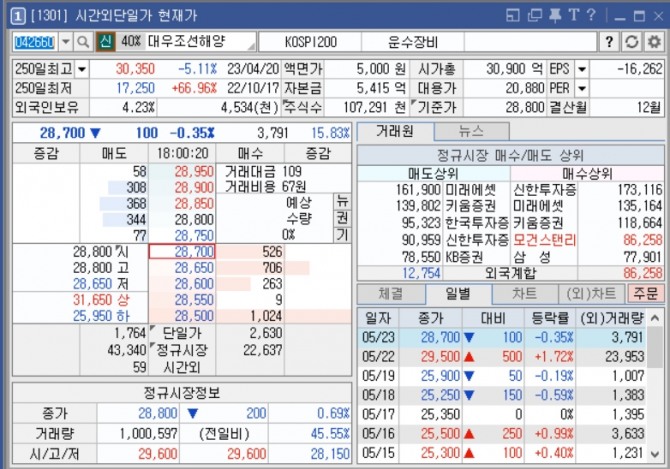Click the upper limit price 31,650 상
670x469 pixels.
[101, 300]
